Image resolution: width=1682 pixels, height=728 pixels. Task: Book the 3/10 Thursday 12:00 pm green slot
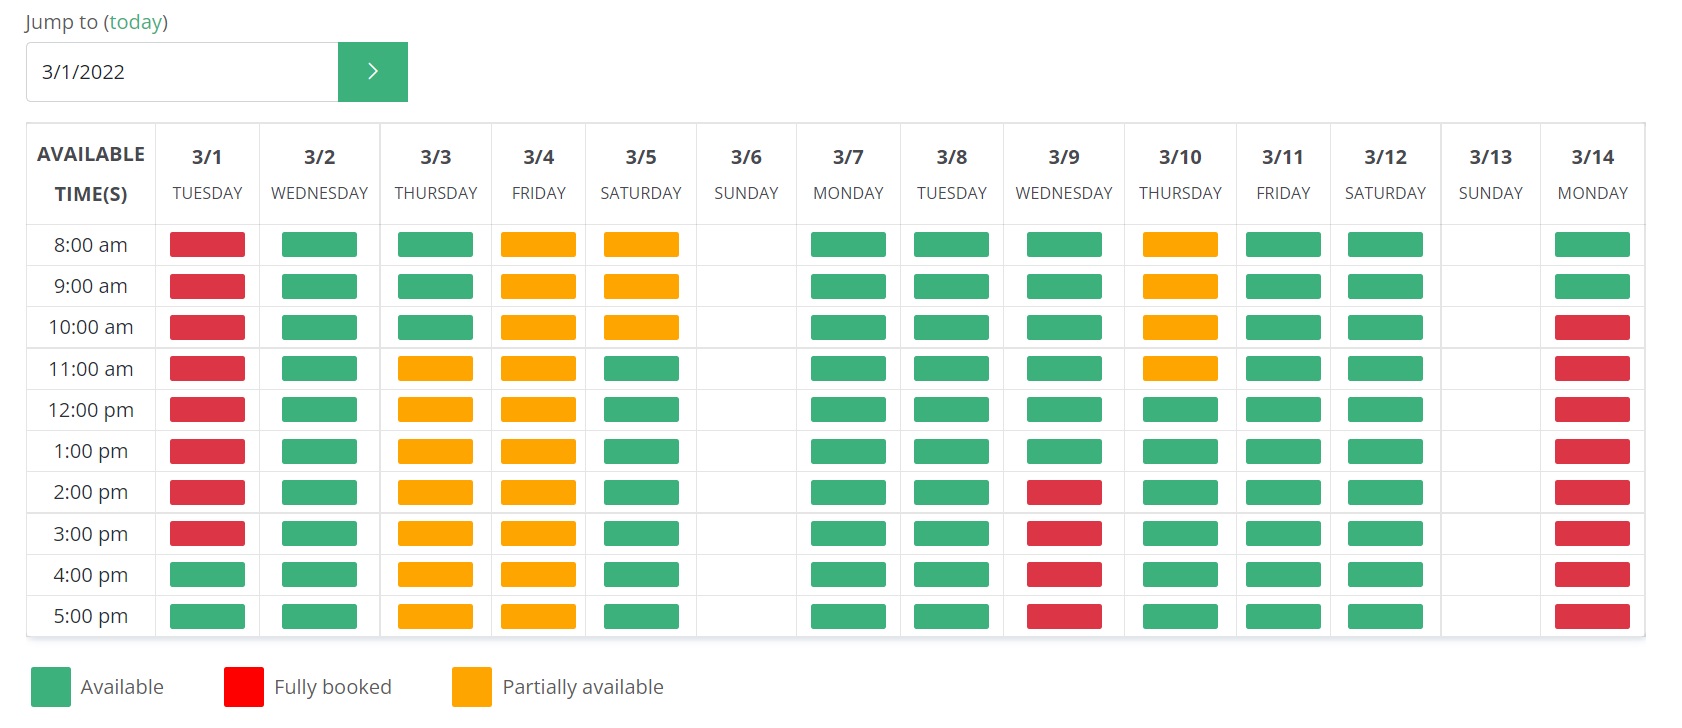[1180, 410]
